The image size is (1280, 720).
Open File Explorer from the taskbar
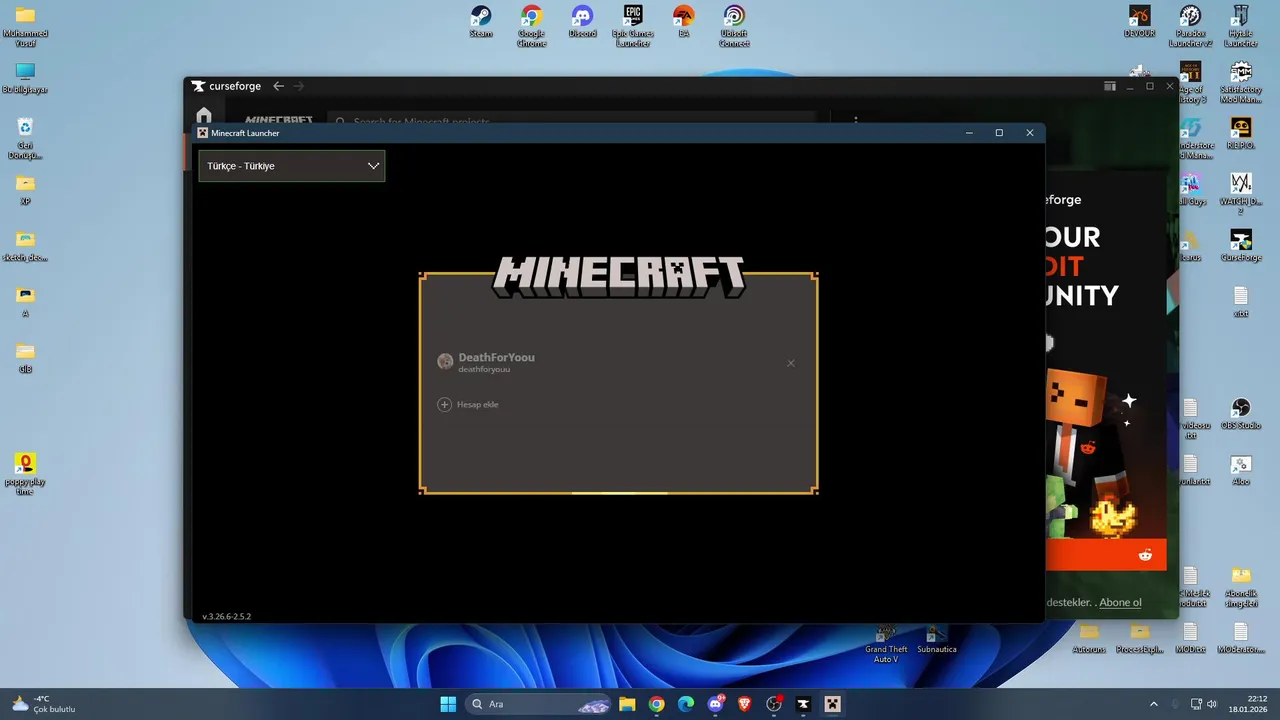tap(627, 704)
